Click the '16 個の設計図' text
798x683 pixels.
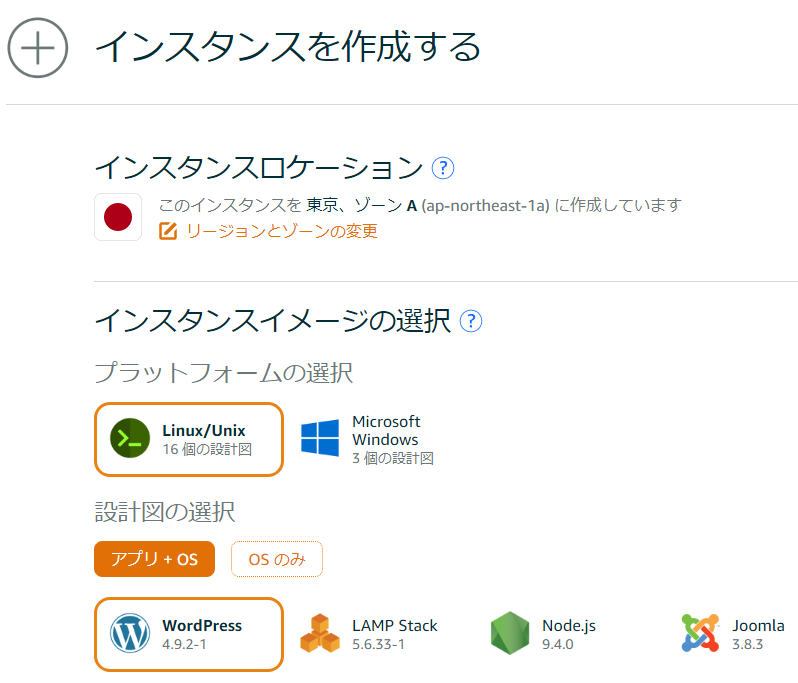(x=207, y=449)
